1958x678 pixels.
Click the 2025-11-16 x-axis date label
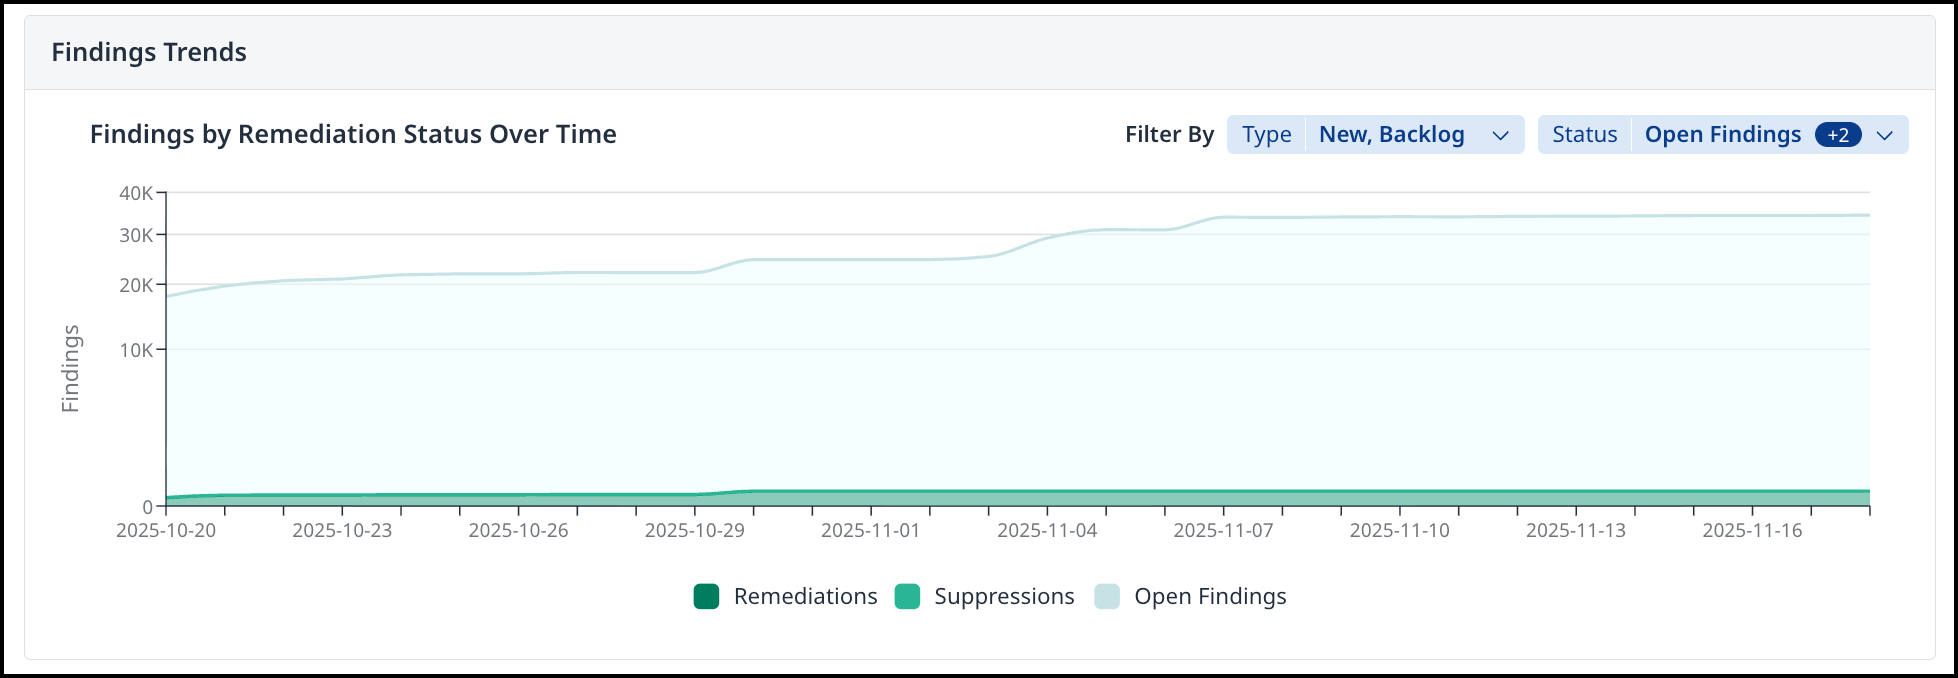coord(1752,531)
